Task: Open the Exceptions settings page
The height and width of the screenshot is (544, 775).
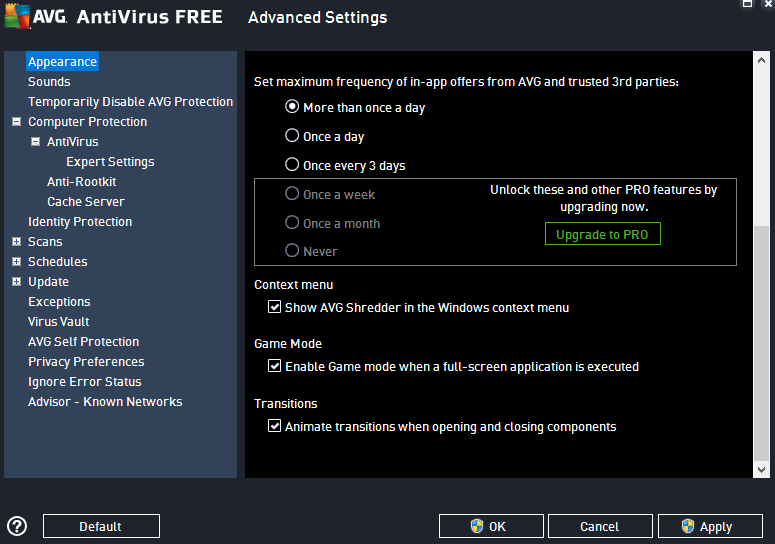Action: (59, 302)
